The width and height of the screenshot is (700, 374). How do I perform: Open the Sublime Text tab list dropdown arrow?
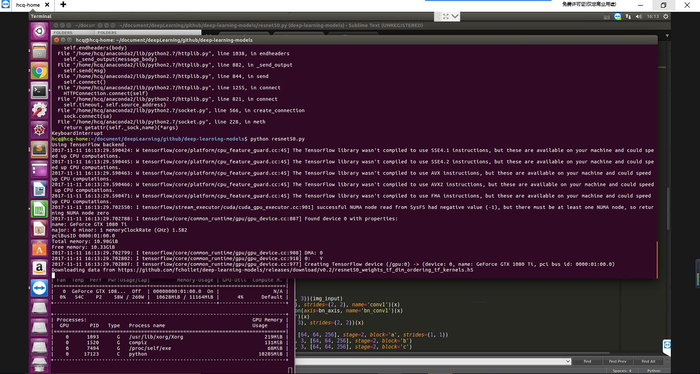[x=667, y=36]
